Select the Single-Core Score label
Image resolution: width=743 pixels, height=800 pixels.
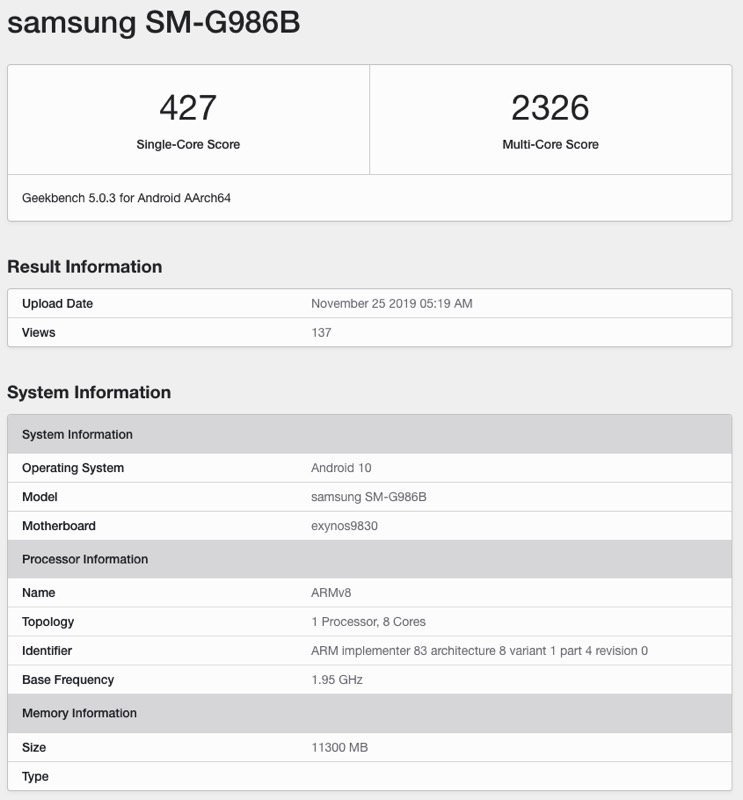188,144
